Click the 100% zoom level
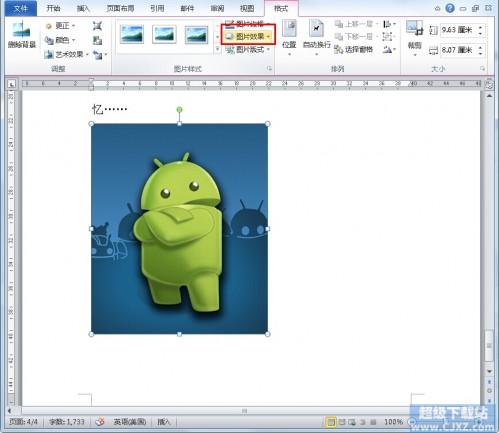Image resolution: width=499 pixels, height=433 pixels. (393, 422)
